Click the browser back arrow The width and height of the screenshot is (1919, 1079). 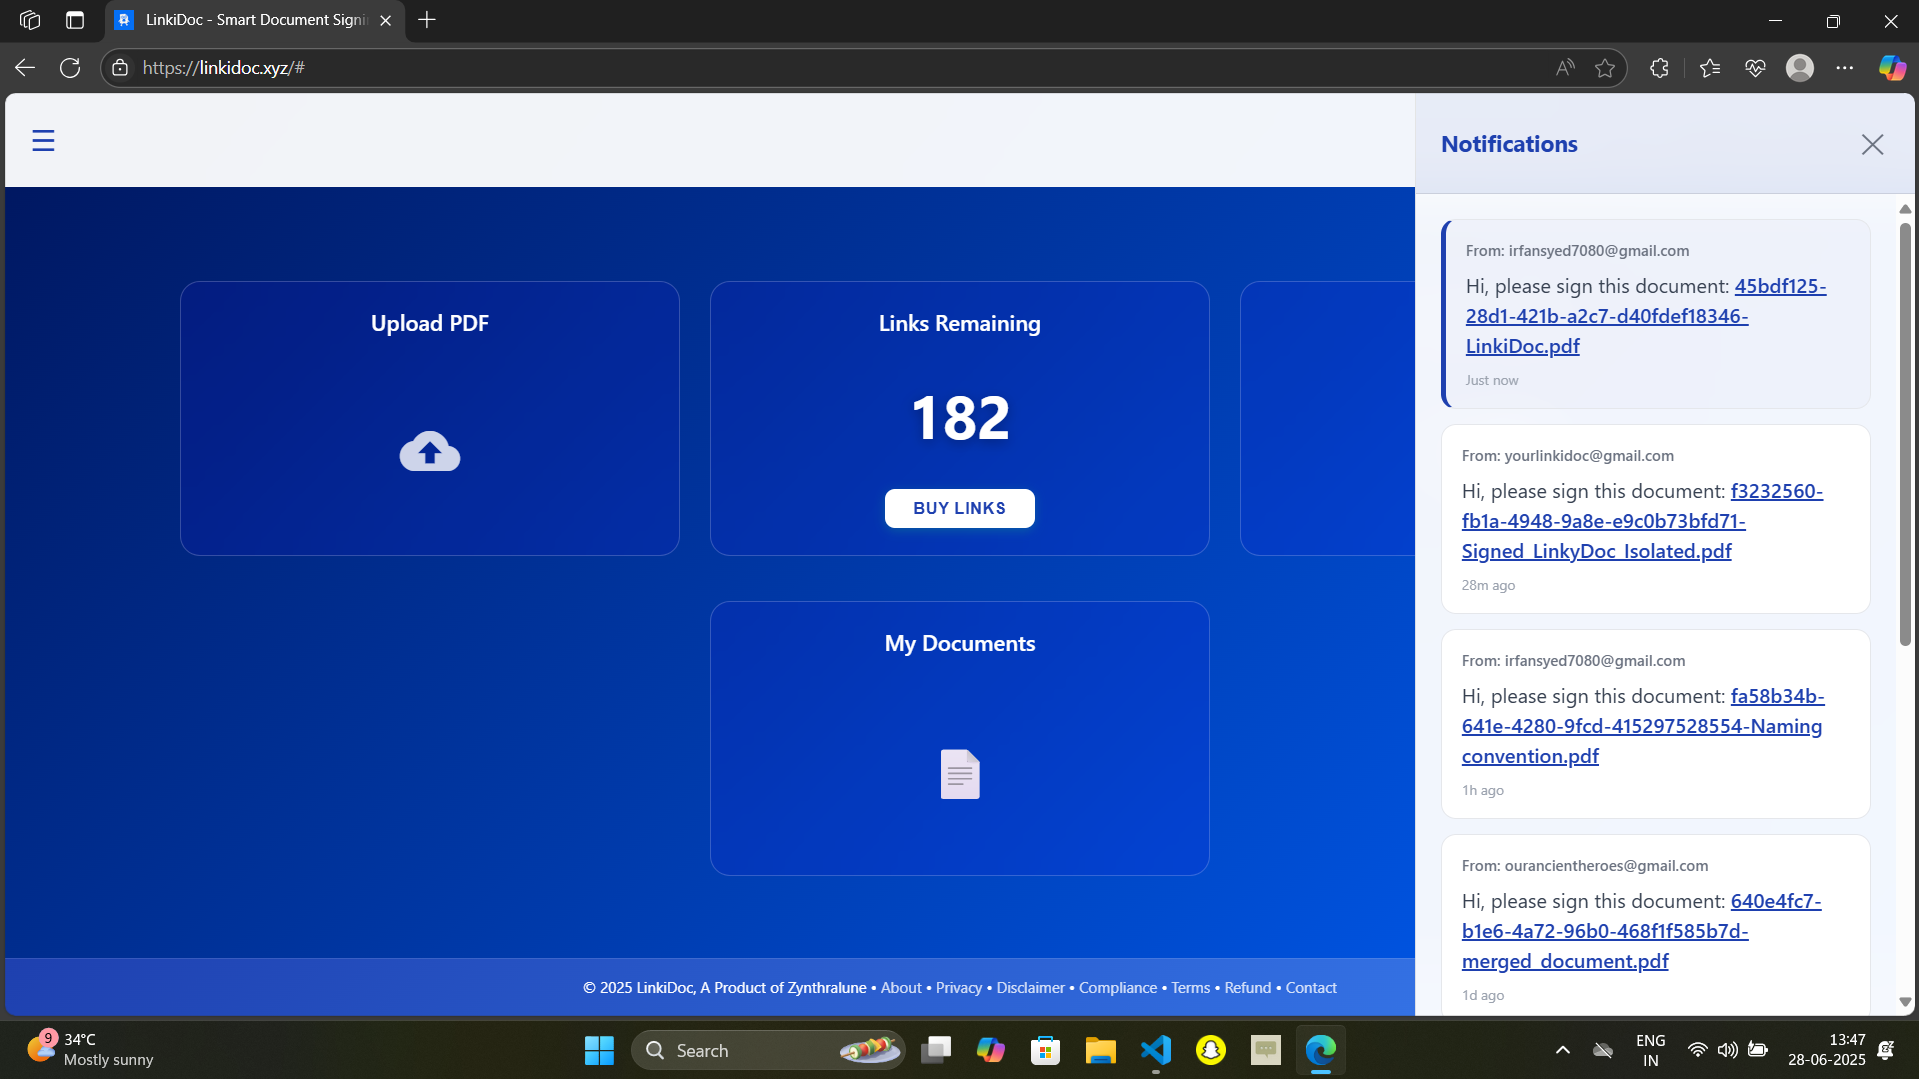[x=25, y=68]
